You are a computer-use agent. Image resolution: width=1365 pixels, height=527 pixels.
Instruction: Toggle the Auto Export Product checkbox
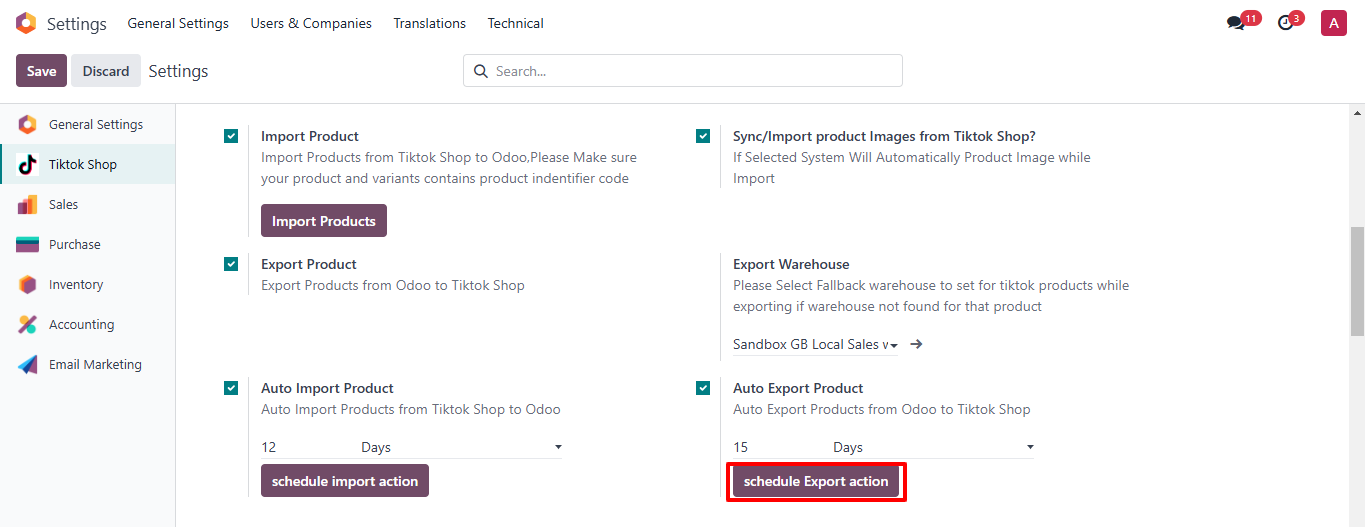703,388
